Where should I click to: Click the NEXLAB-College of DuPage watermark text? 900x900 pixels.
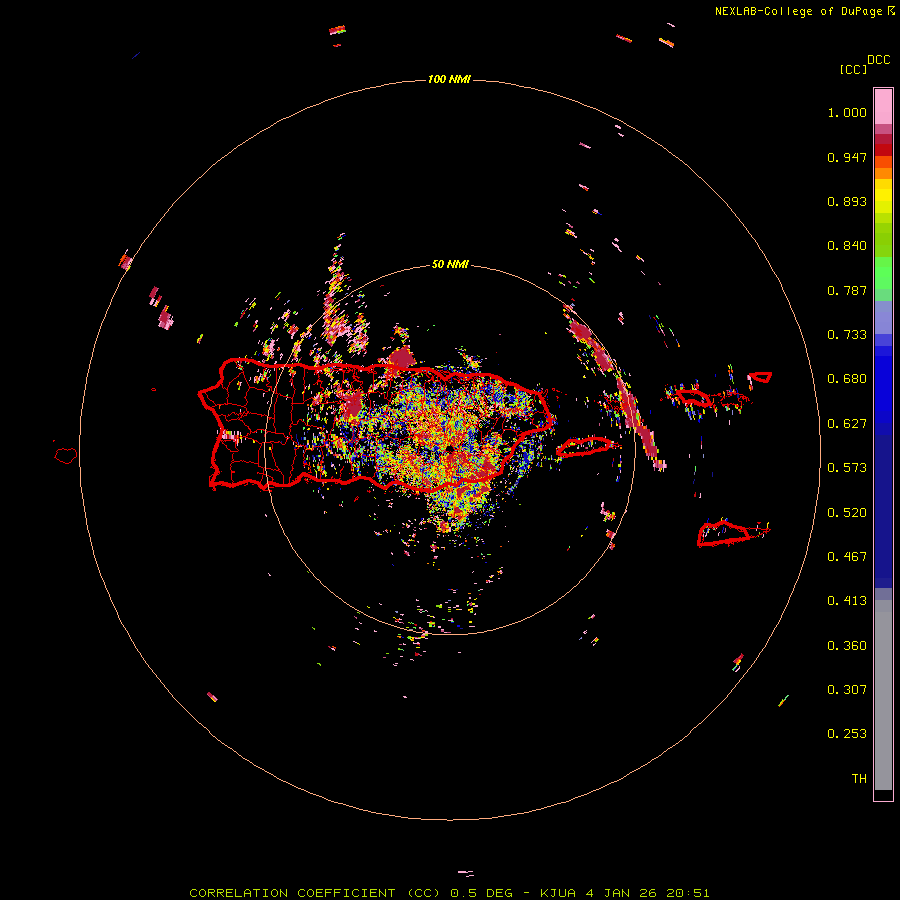coord(805,11)
